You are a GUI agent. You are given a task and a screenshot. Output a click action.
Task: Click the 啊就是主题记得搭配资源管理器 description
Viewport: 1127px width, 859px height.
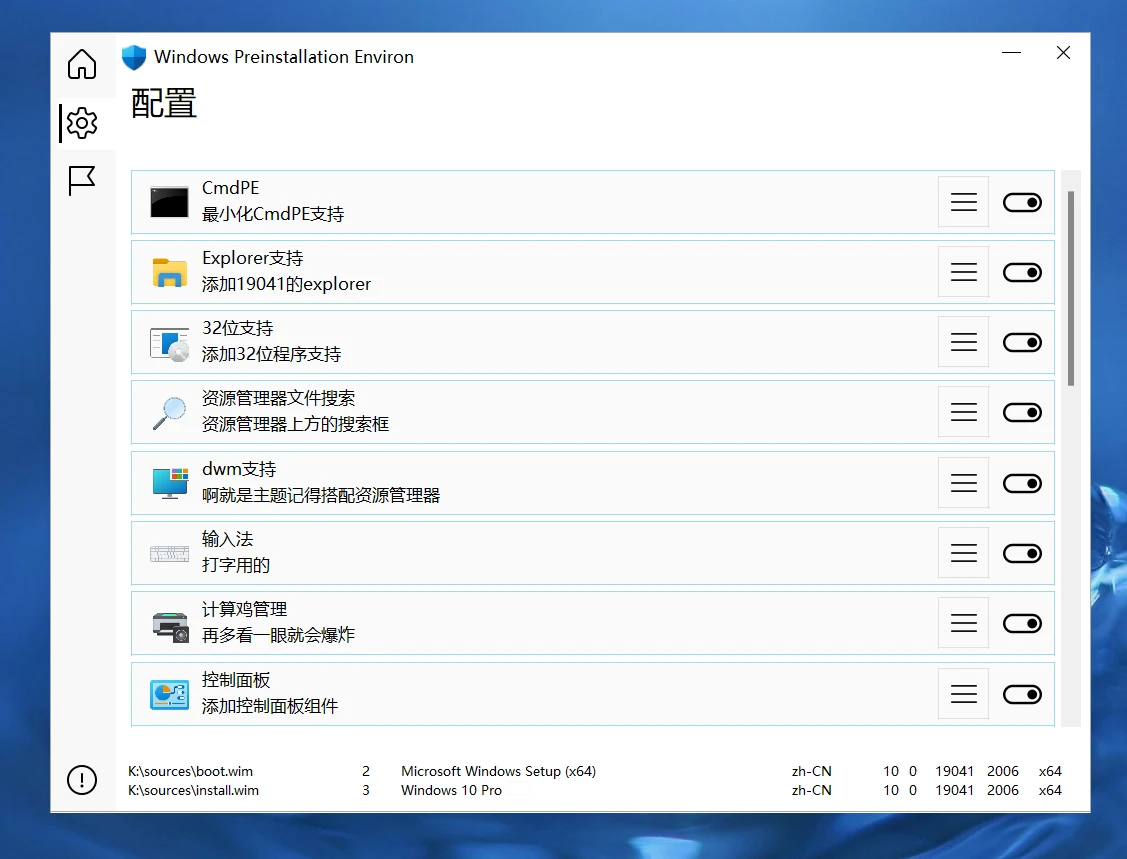coord(321,495)
